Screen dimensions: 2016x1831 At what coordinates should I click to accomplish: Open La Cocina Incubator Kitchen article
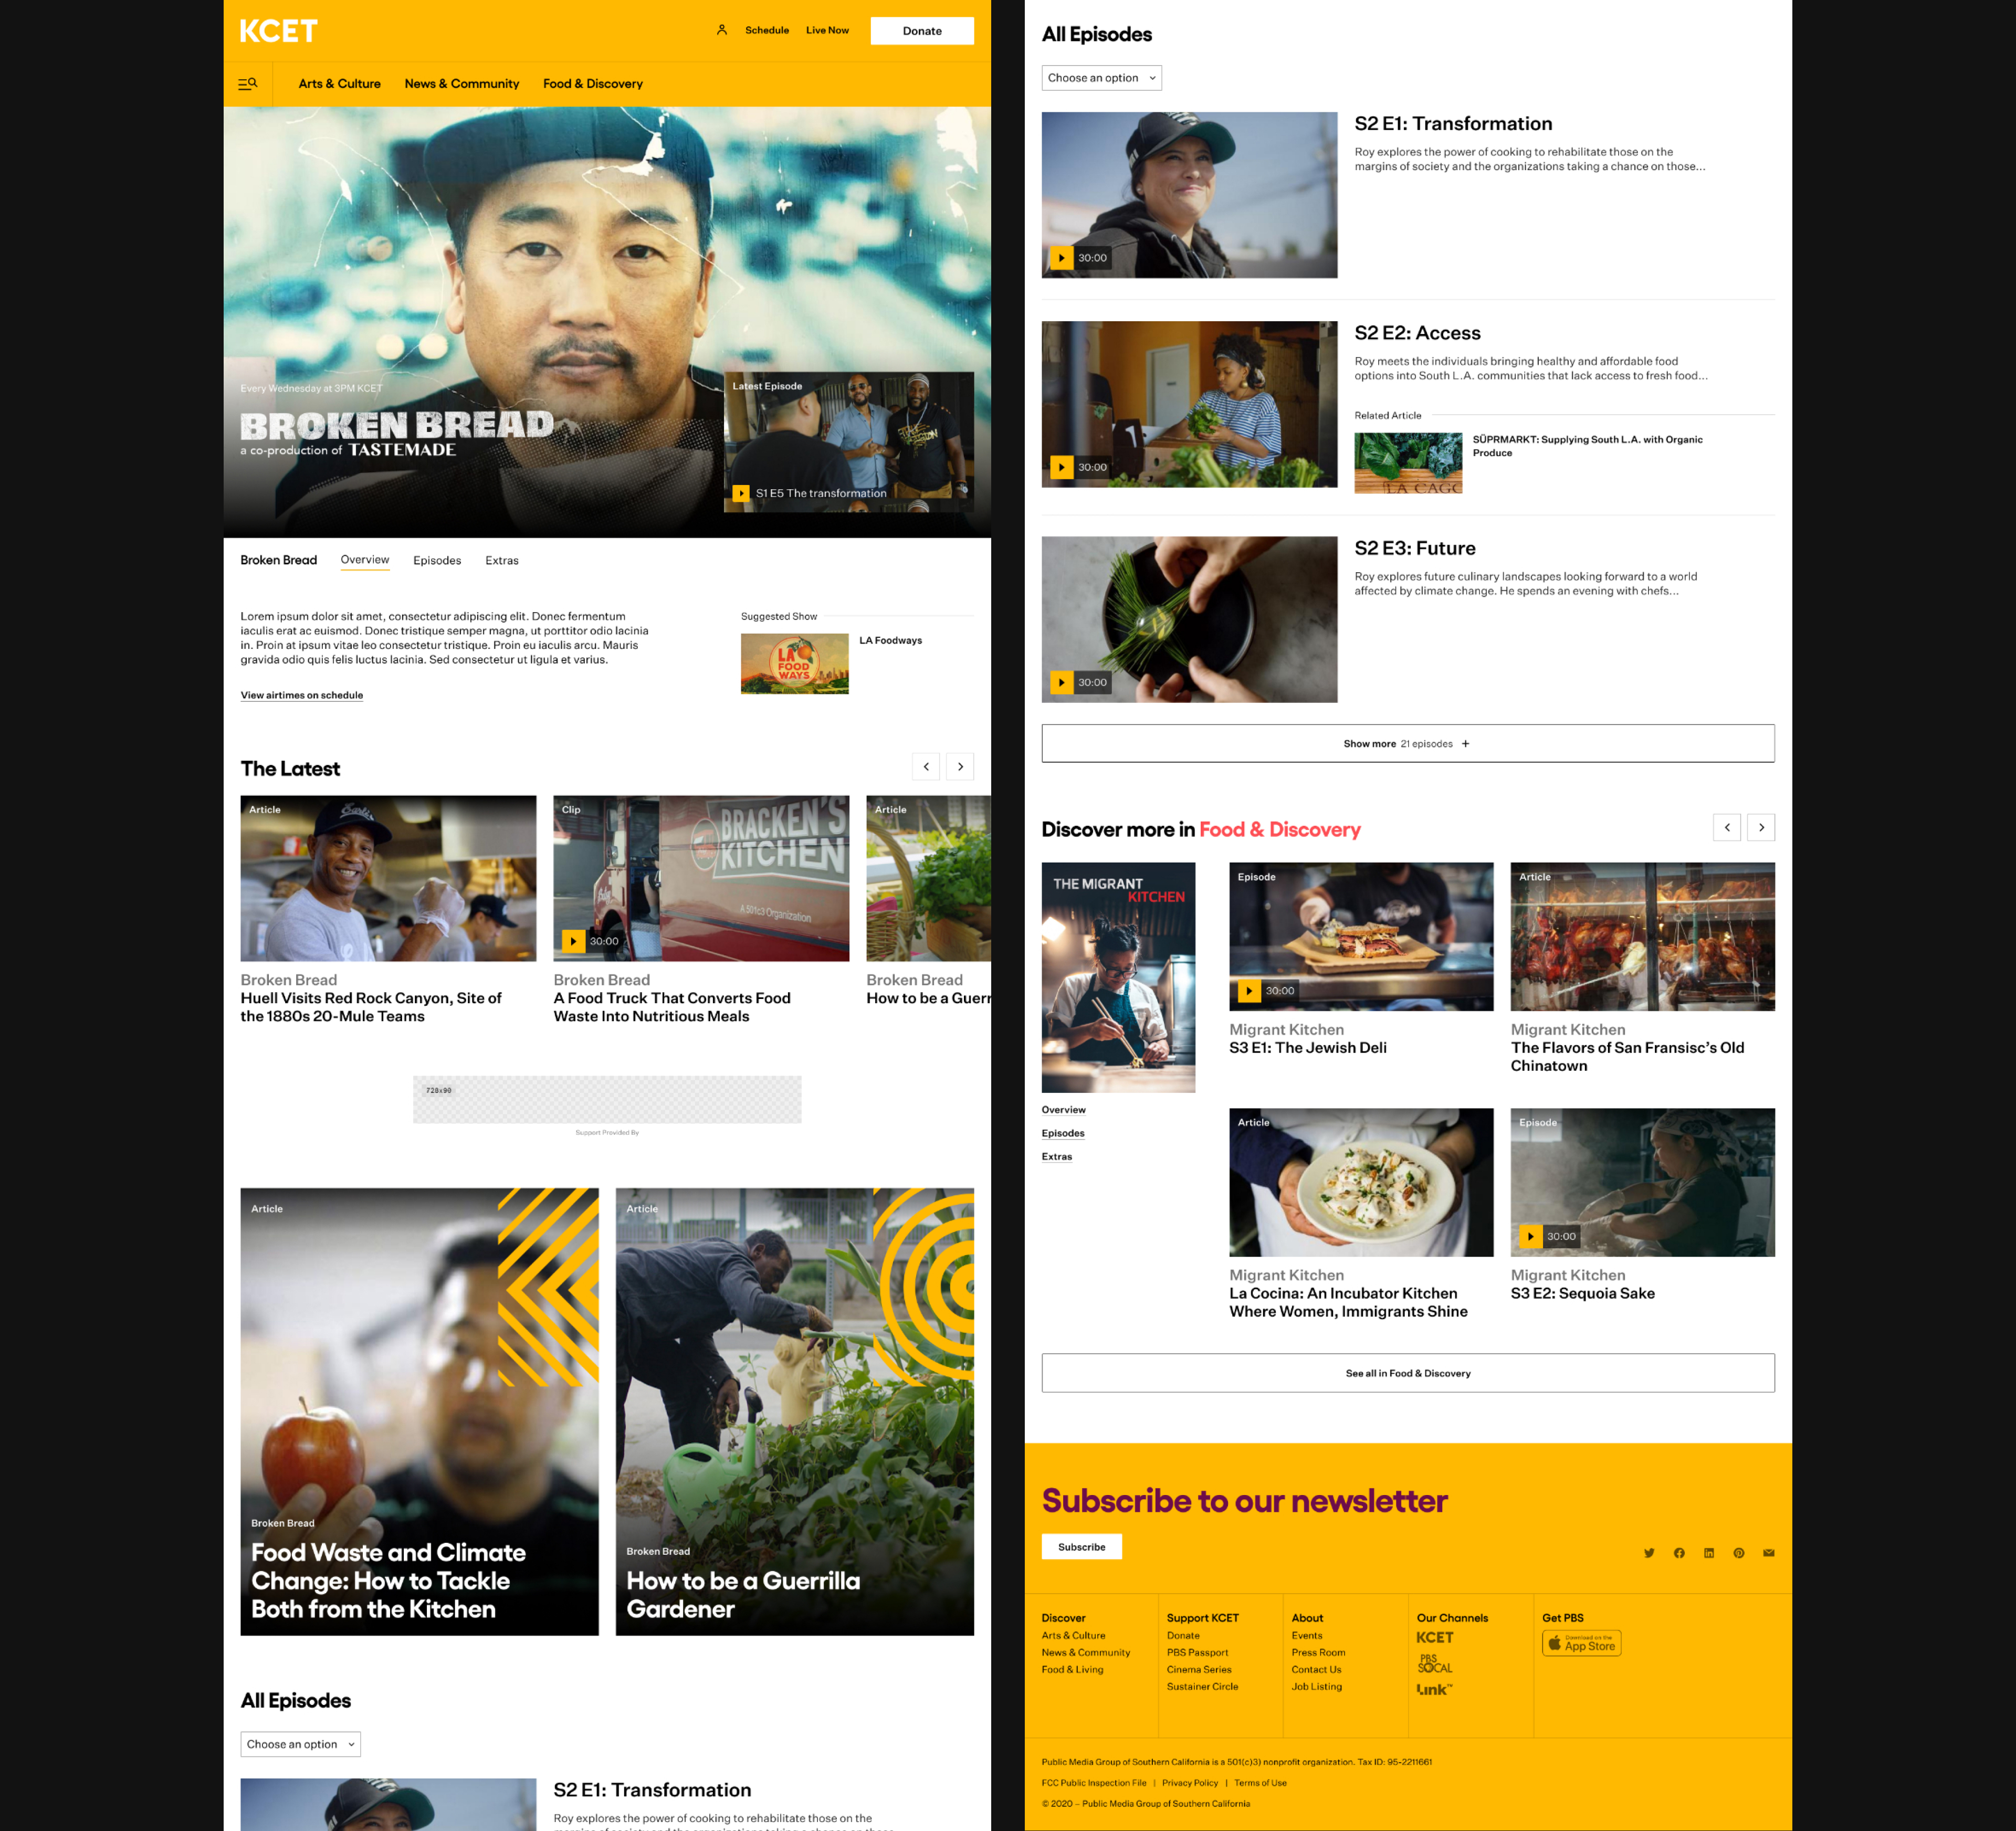[x=1361, y=1215]
